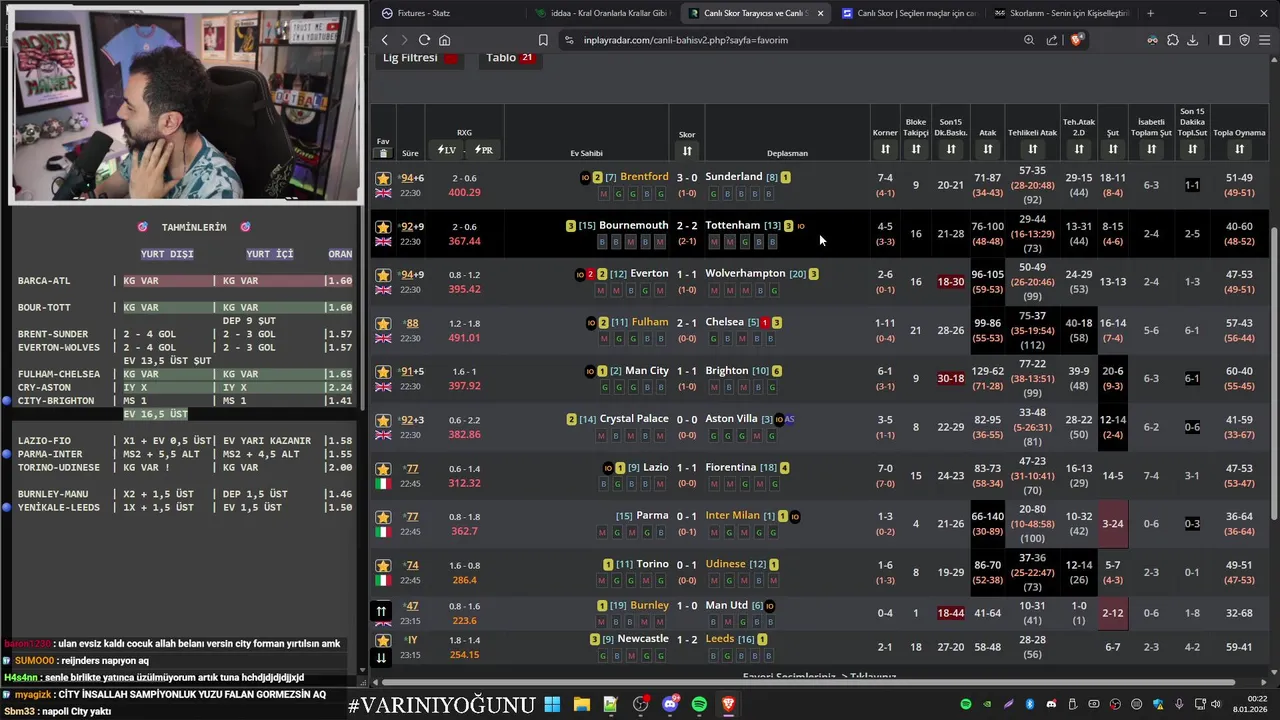Toggle favorite star for Man City vs Brighton
The height and width of the screenshot is (720, 1280).
point(383,372)
